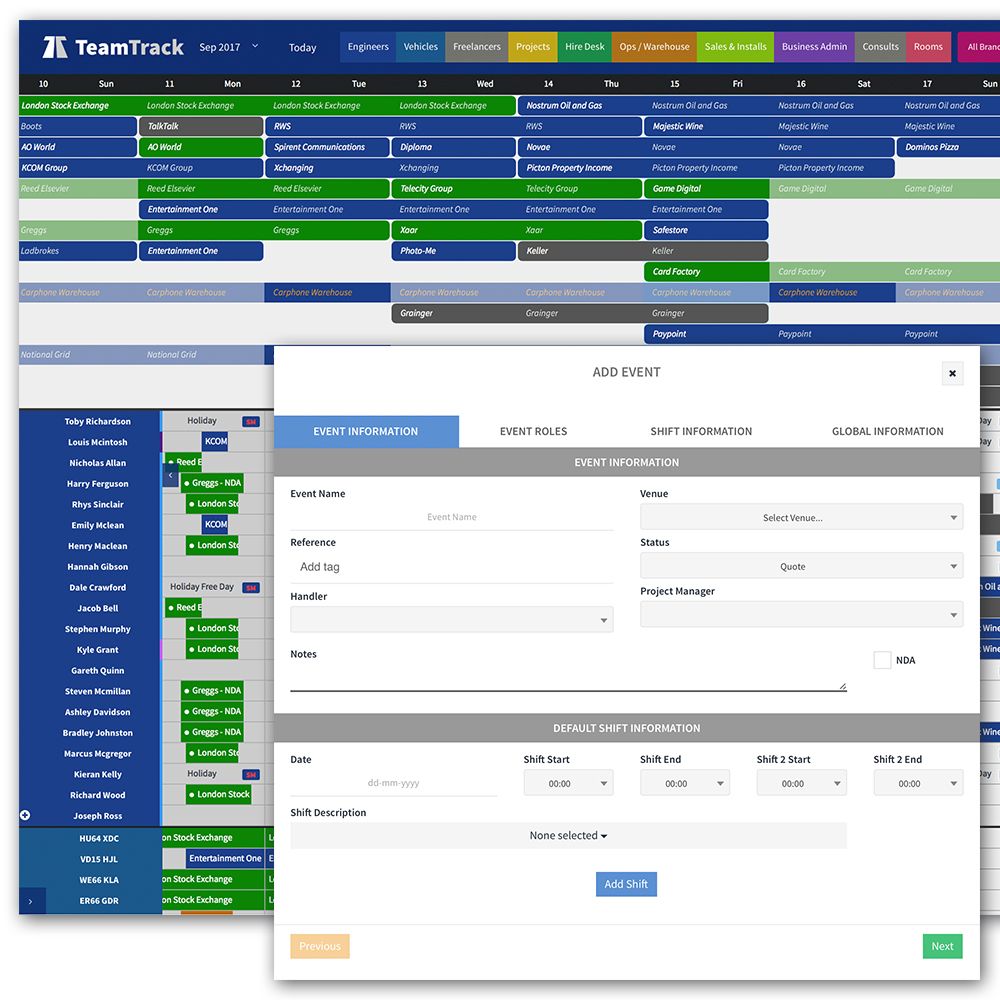Click SM badge in Toby Richardson's row
This screenshot has height=1000, width=1000.
(x=251, y=422)
